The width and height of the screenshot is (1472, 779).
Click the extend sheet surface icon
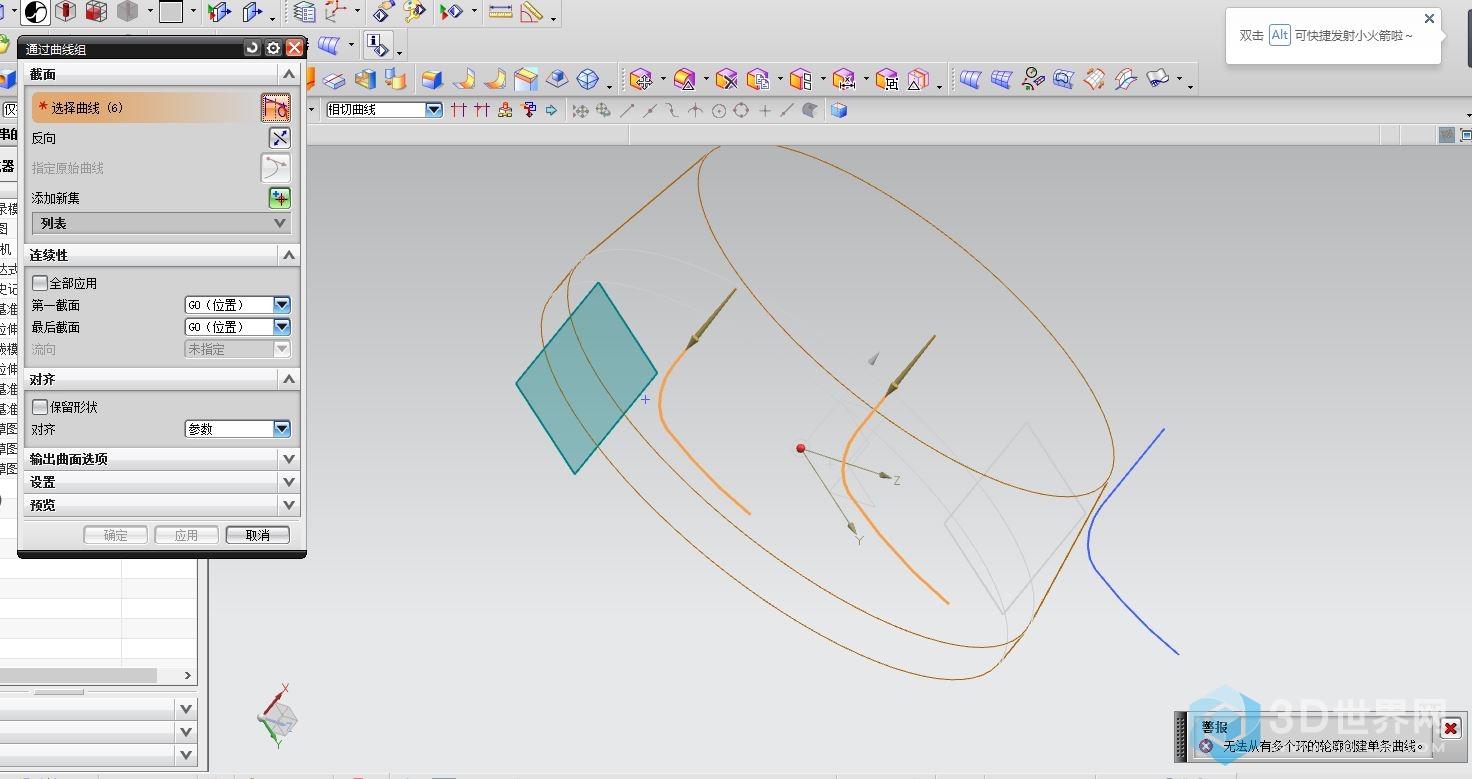tap(1125, 80)
